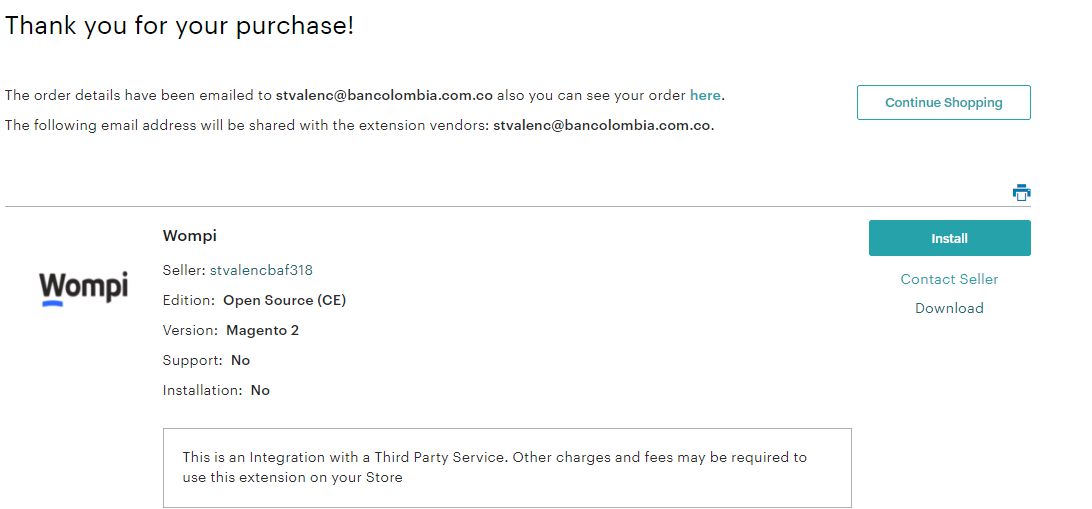Click the 'Seller:' field label
Image resolution: width=1092 pixels, height=509 pixels.
point(184,270)
